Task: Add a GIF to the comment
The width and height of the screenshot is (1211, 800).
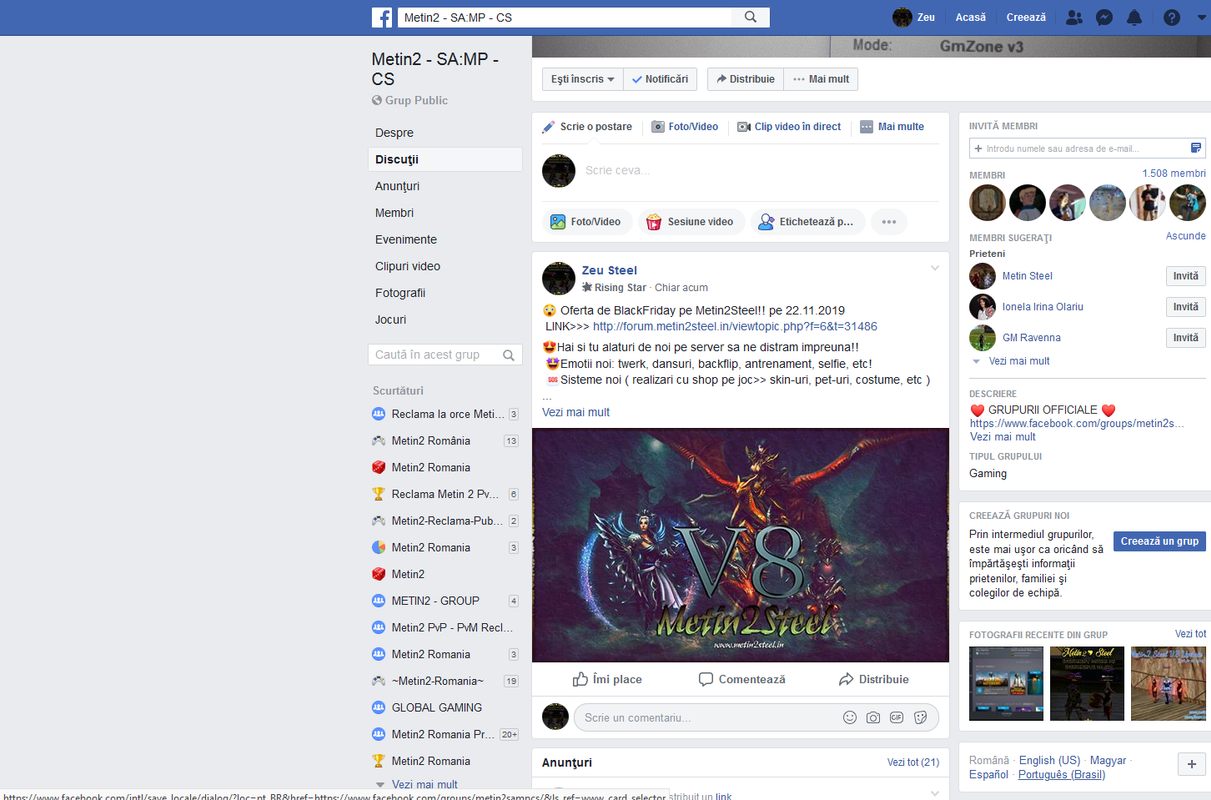Action: point(897,718)
